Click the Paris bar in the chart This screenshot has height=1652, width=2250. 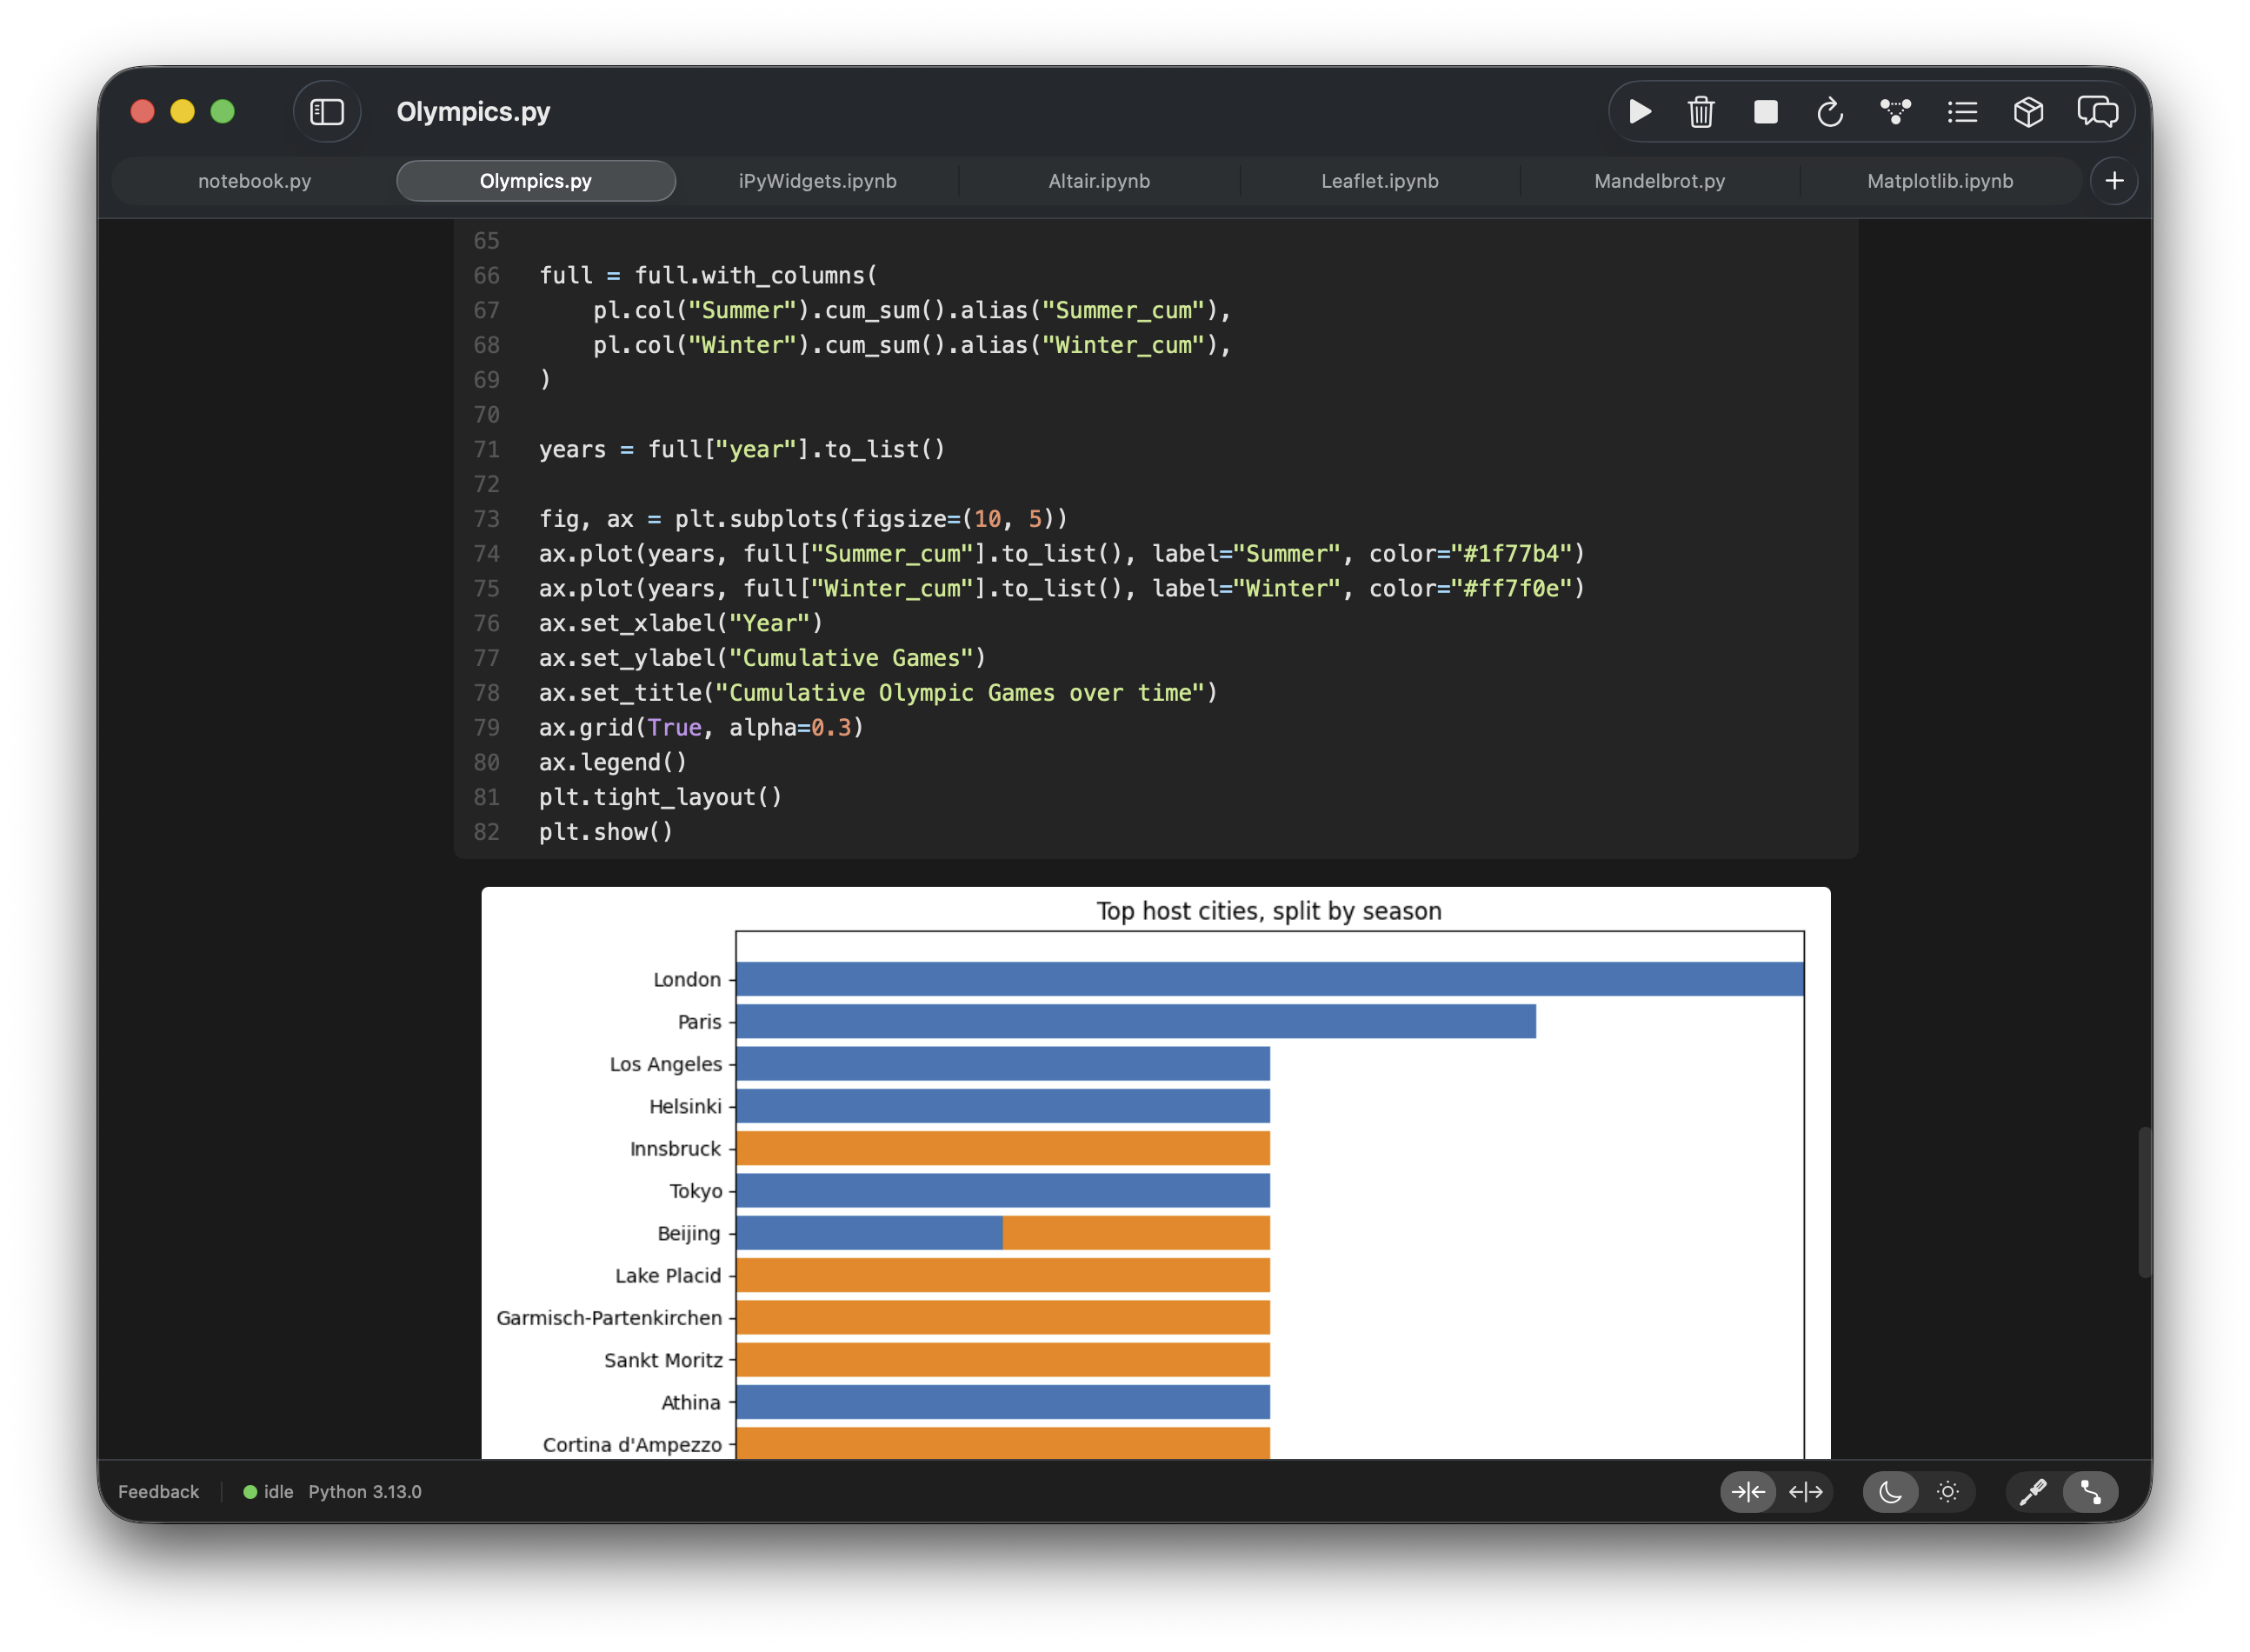coord(1136,1021)
